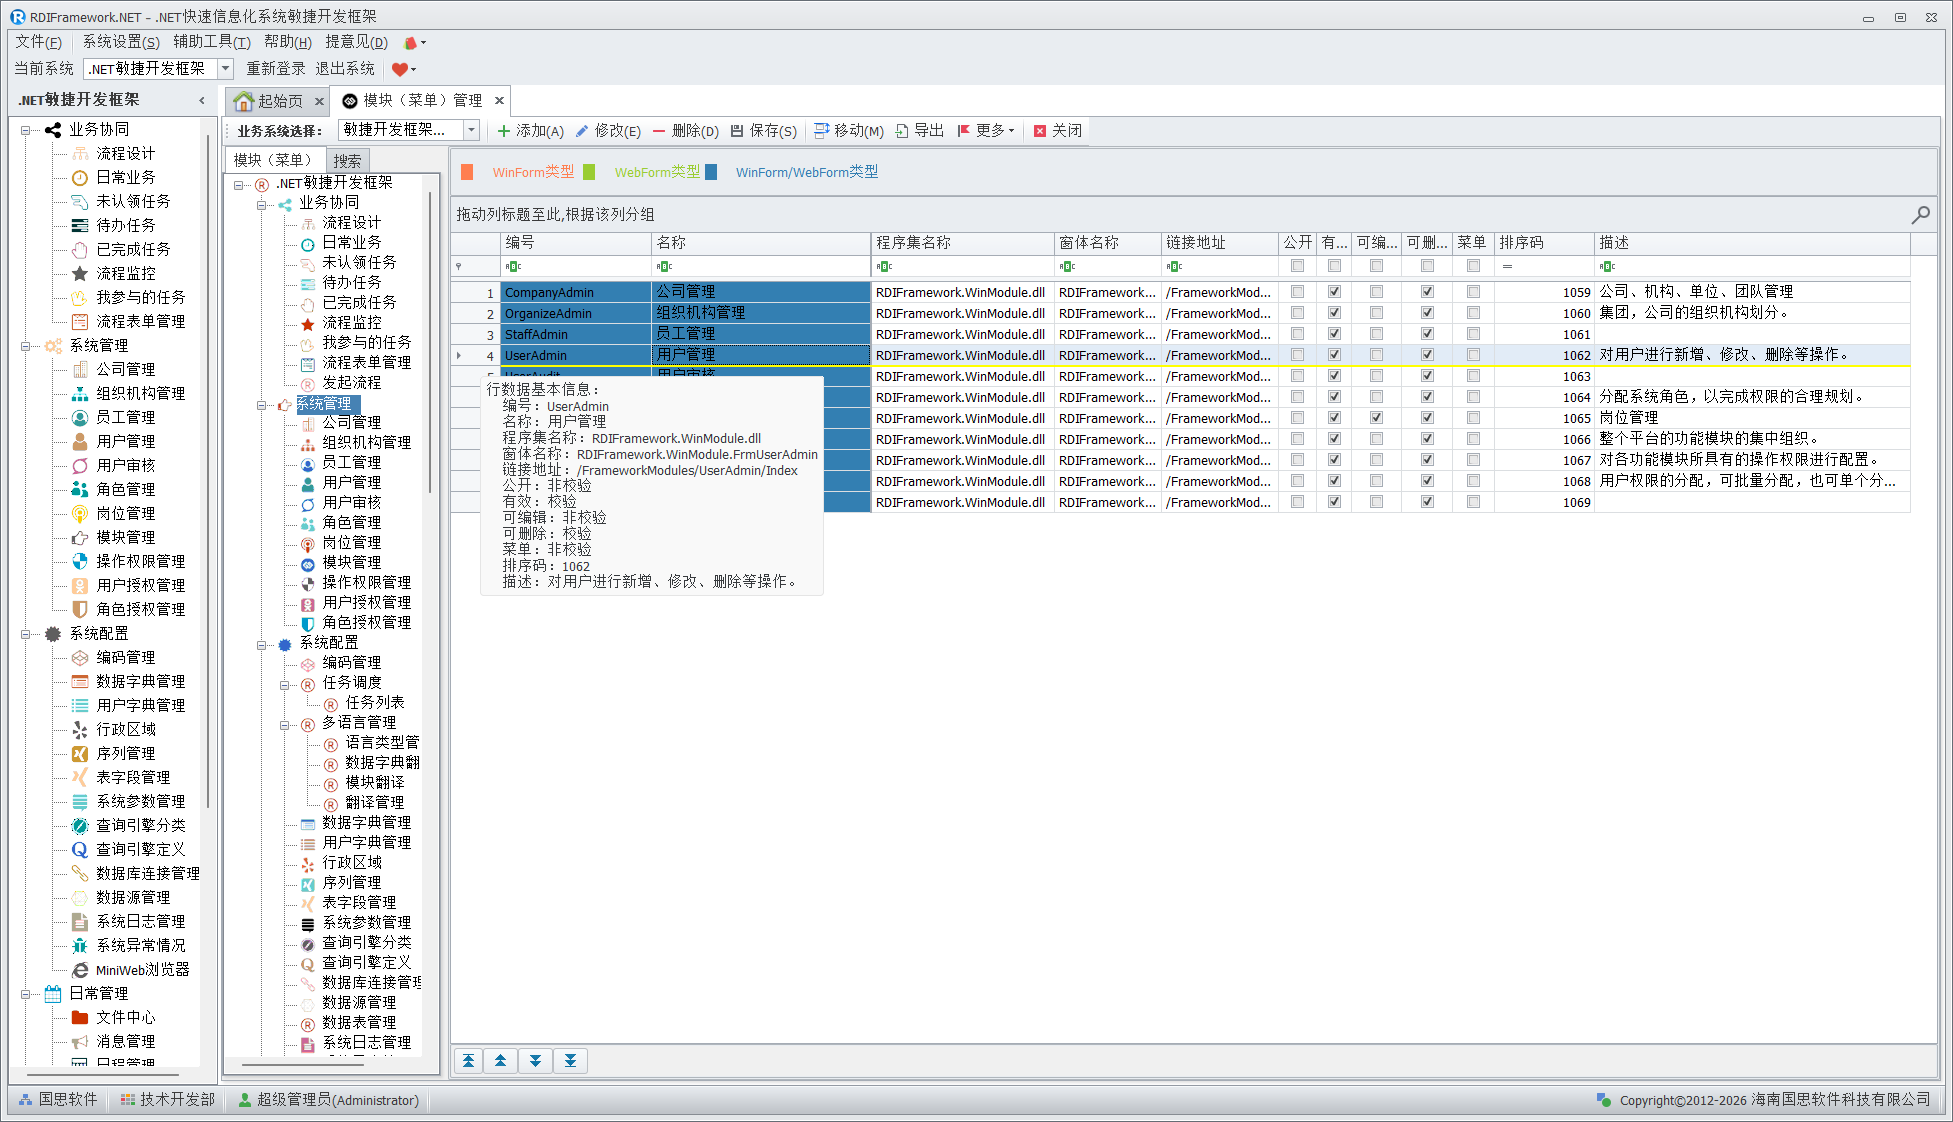Click the move-to-top arrow button
Viewport: 1953px width, 1122px height.
[468, 1061]
